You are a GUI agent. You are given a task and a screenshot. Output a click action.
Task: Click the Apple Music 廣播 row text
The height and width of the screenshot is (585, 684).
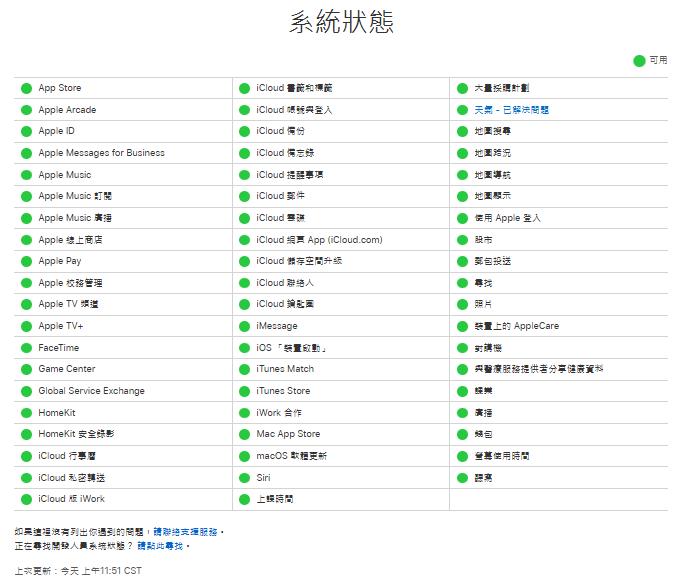coord(75,218)
